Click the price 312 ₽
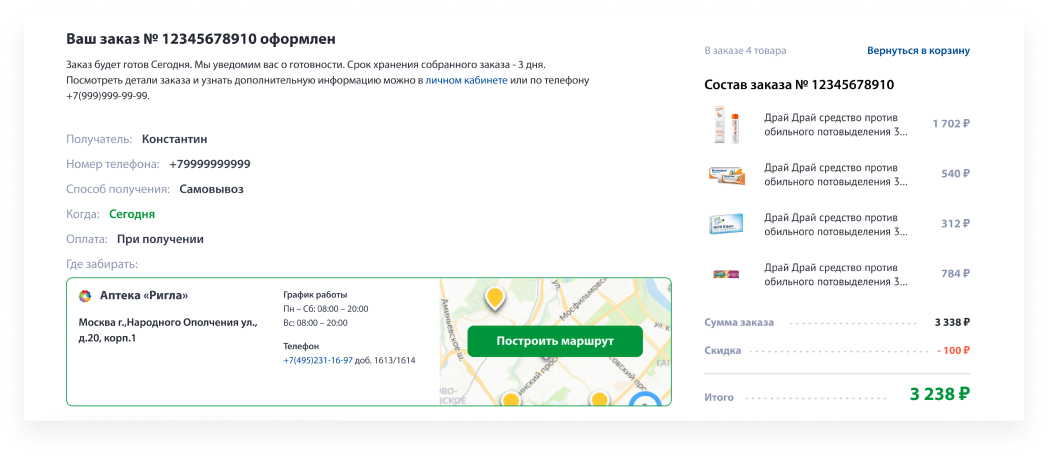 955,224
